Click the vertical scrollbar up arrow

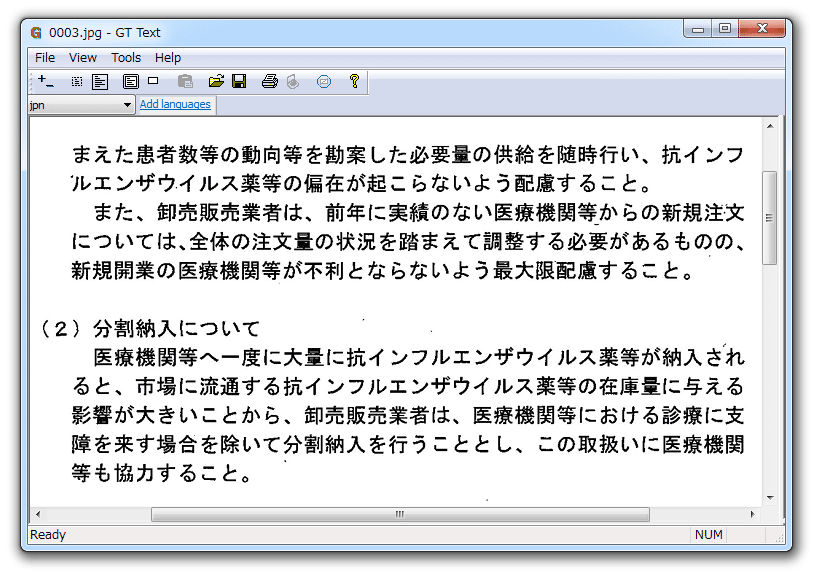pos(770,126)
